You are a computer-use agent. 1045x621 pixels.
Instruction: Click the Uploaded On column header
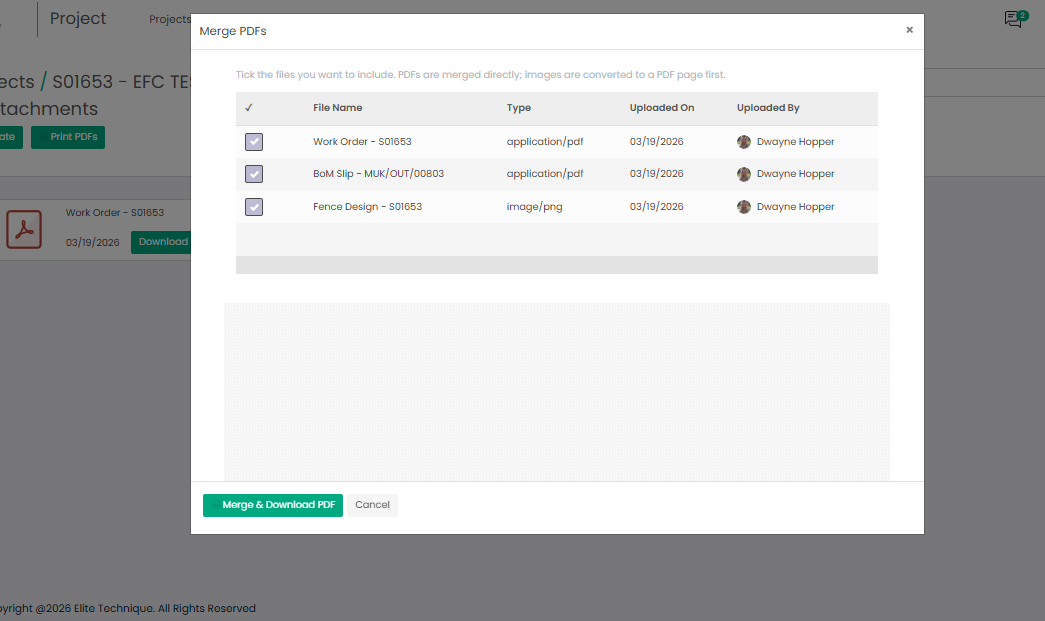pos(661,108)
